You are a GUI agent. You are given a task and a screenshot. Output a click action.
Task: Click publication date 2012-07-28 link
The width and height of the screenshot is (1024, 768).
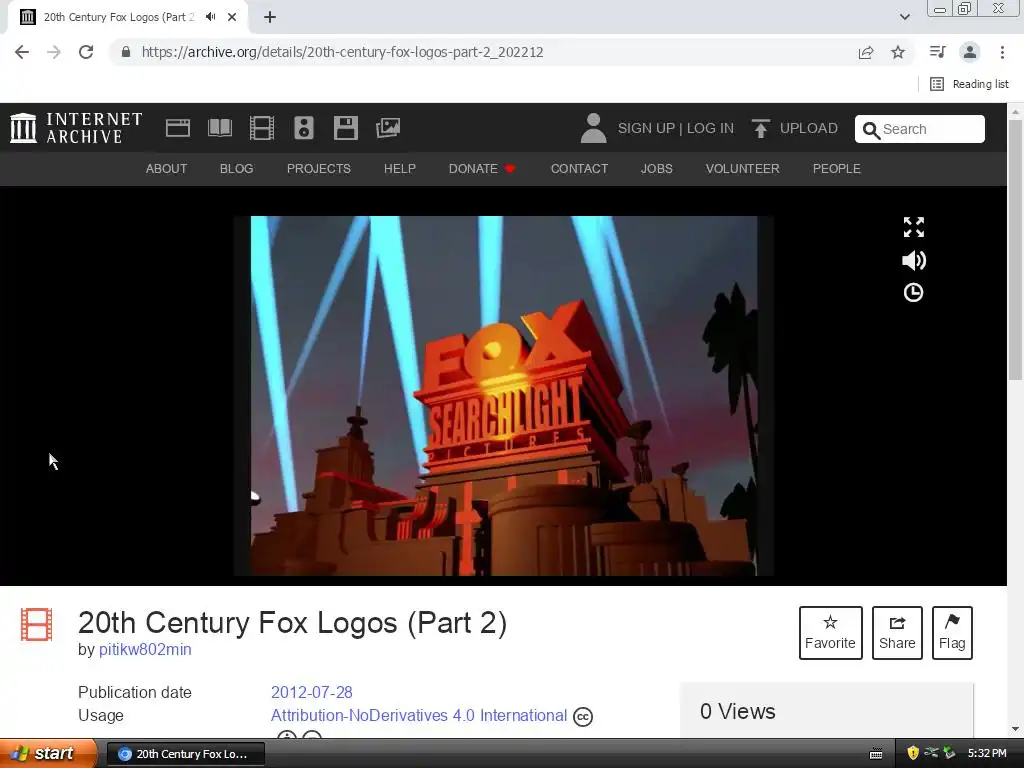(x=312, y=692)
